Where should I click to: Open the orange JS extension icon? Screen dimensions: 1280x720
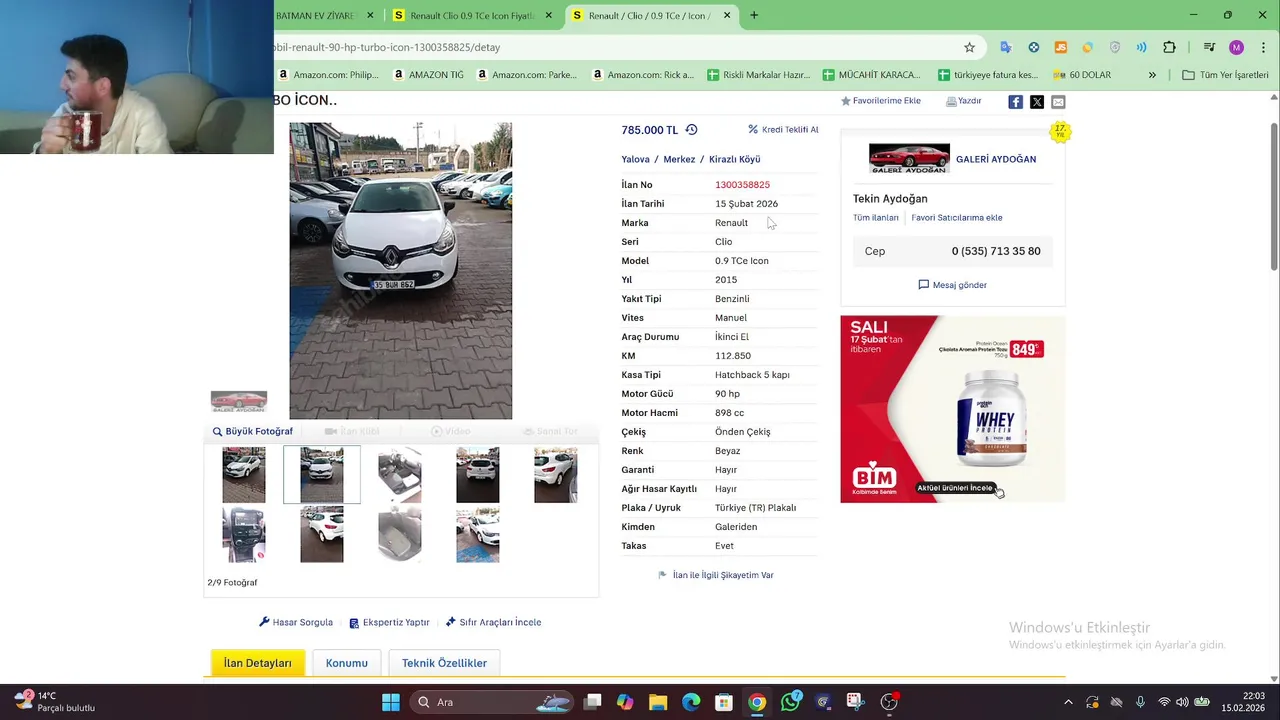[1061, 47]
